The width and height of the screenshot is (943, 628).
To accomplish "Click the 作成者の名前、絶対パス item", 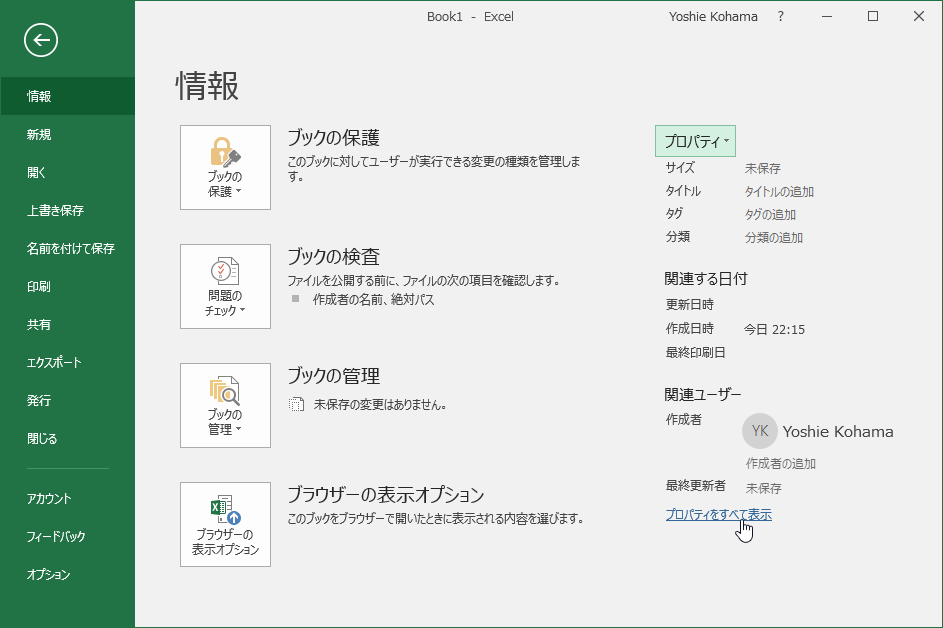I will point(373,300).
